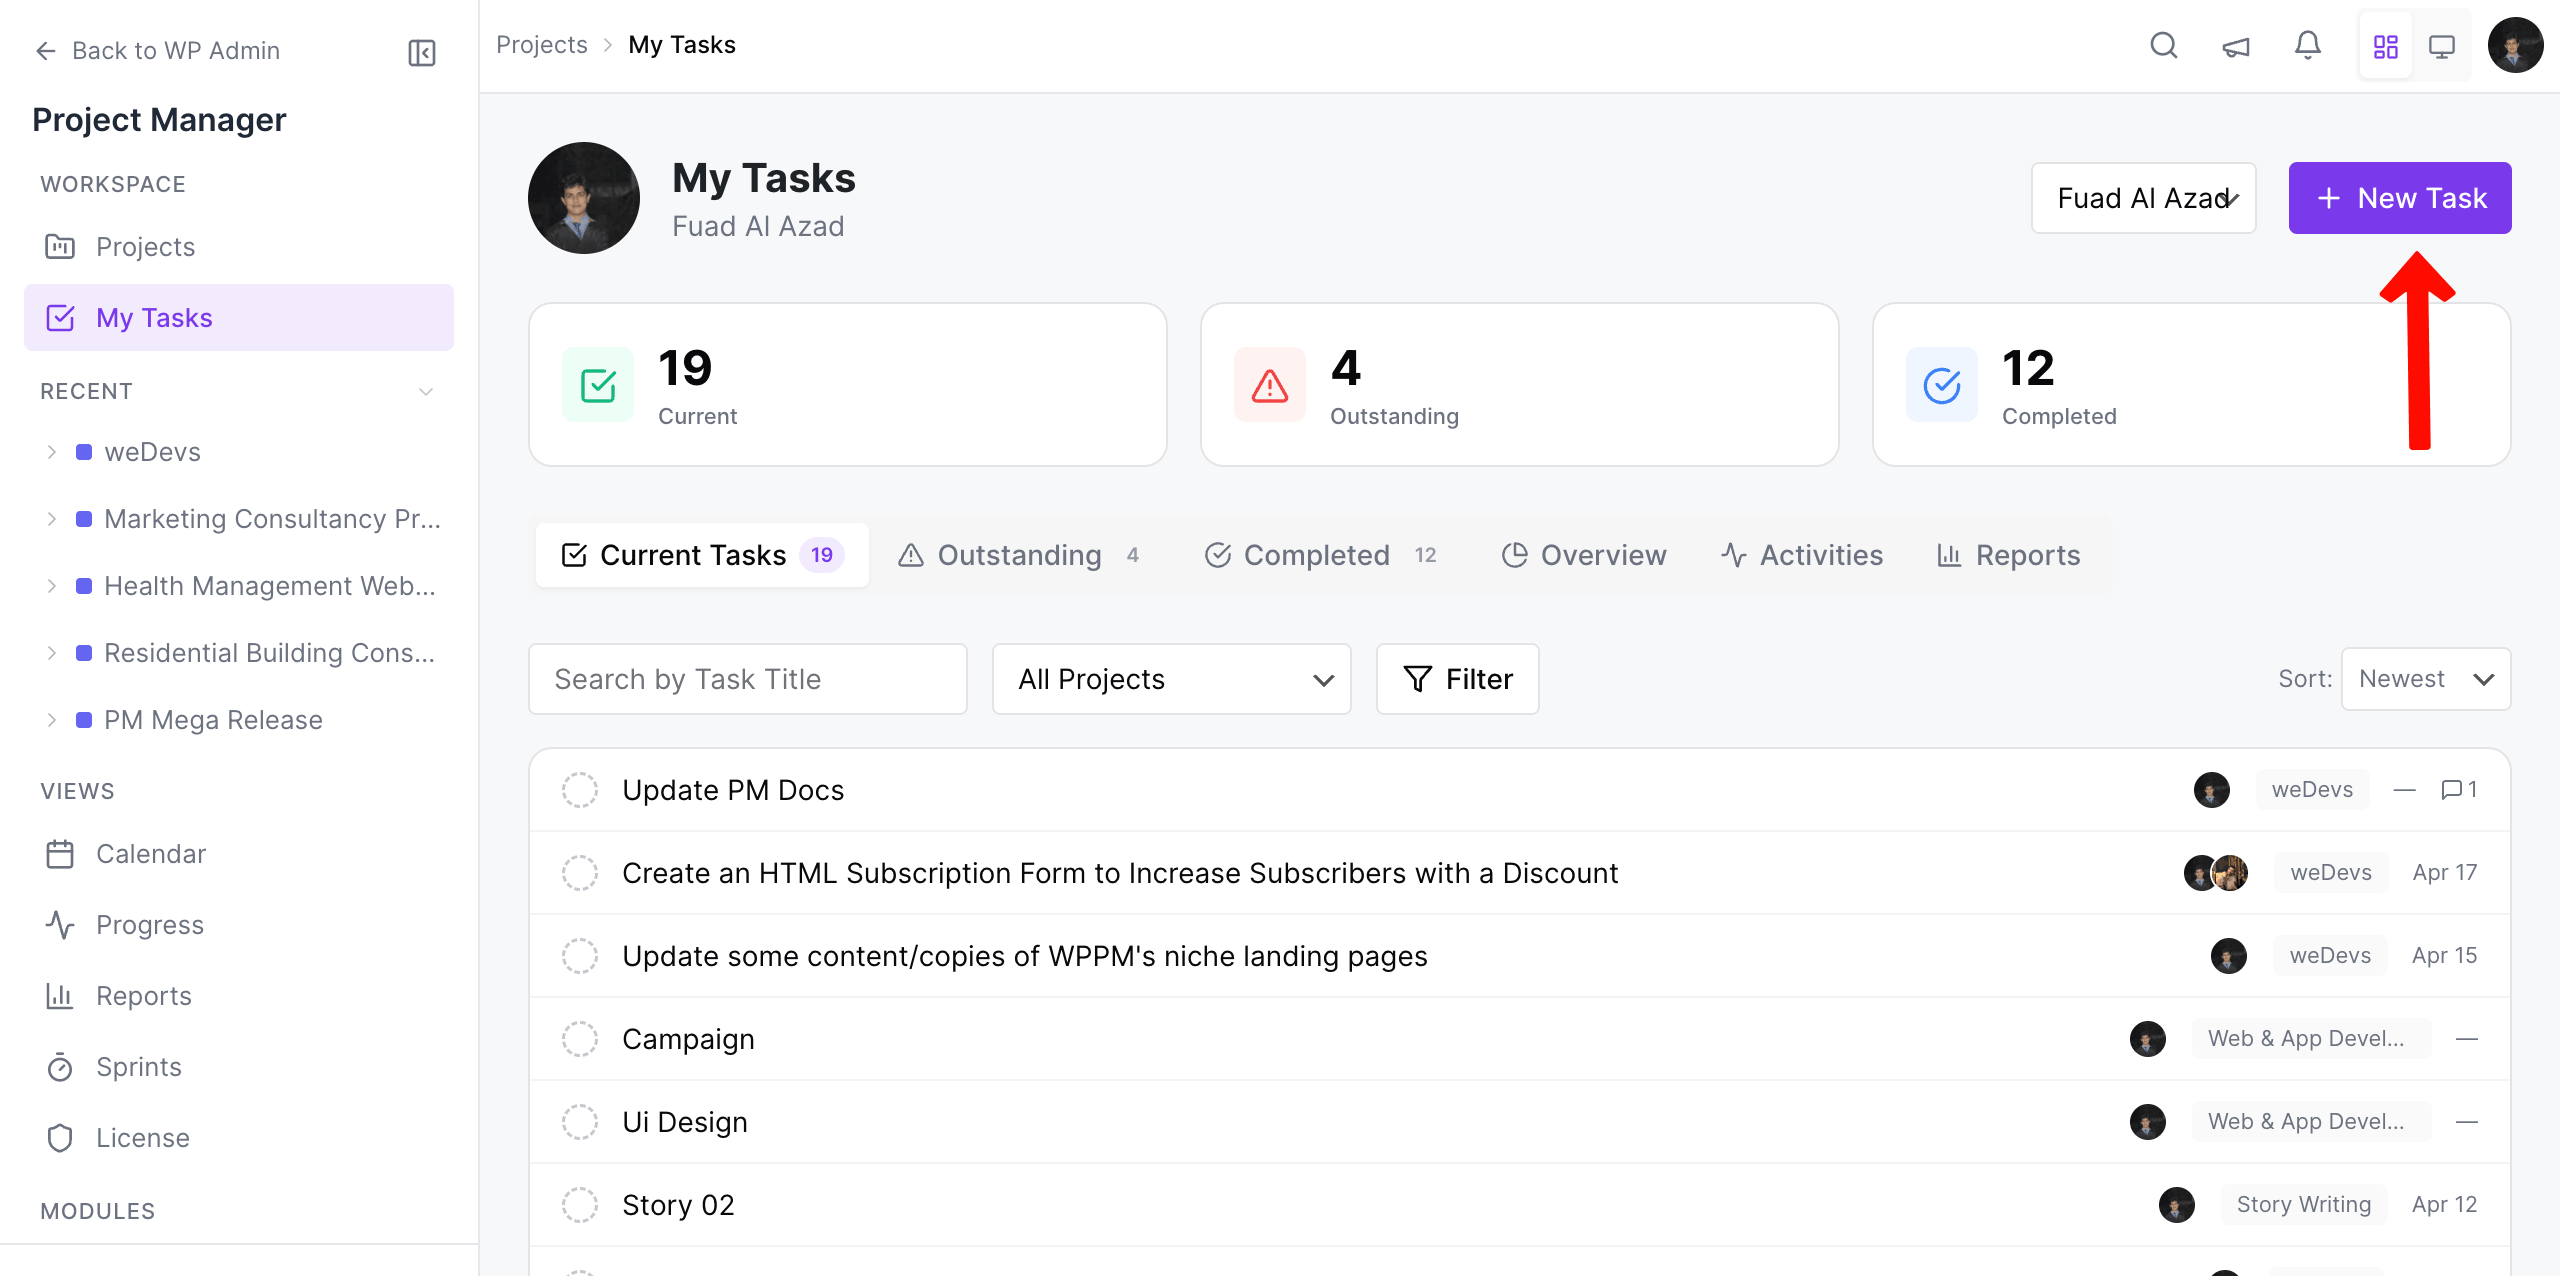Open Sprints from sidebar views
This screenshot has height=1276, width=2560.
pos(139,1067)
